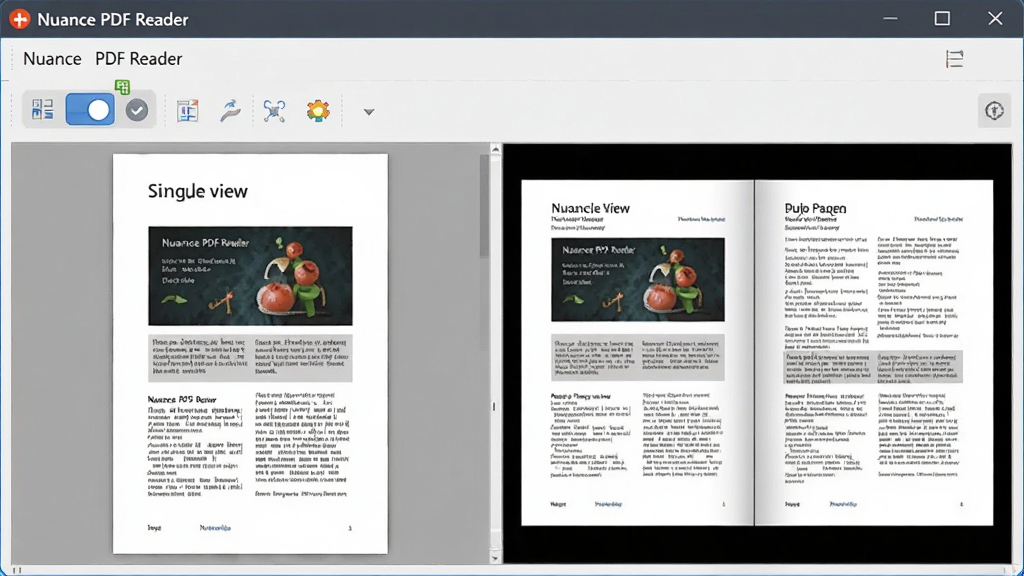The width and height of the screenshot is (1024, 576).
Task: Select the snapshot crosshair tool icon
Action: pyautogui.click(x=274, y=111)
